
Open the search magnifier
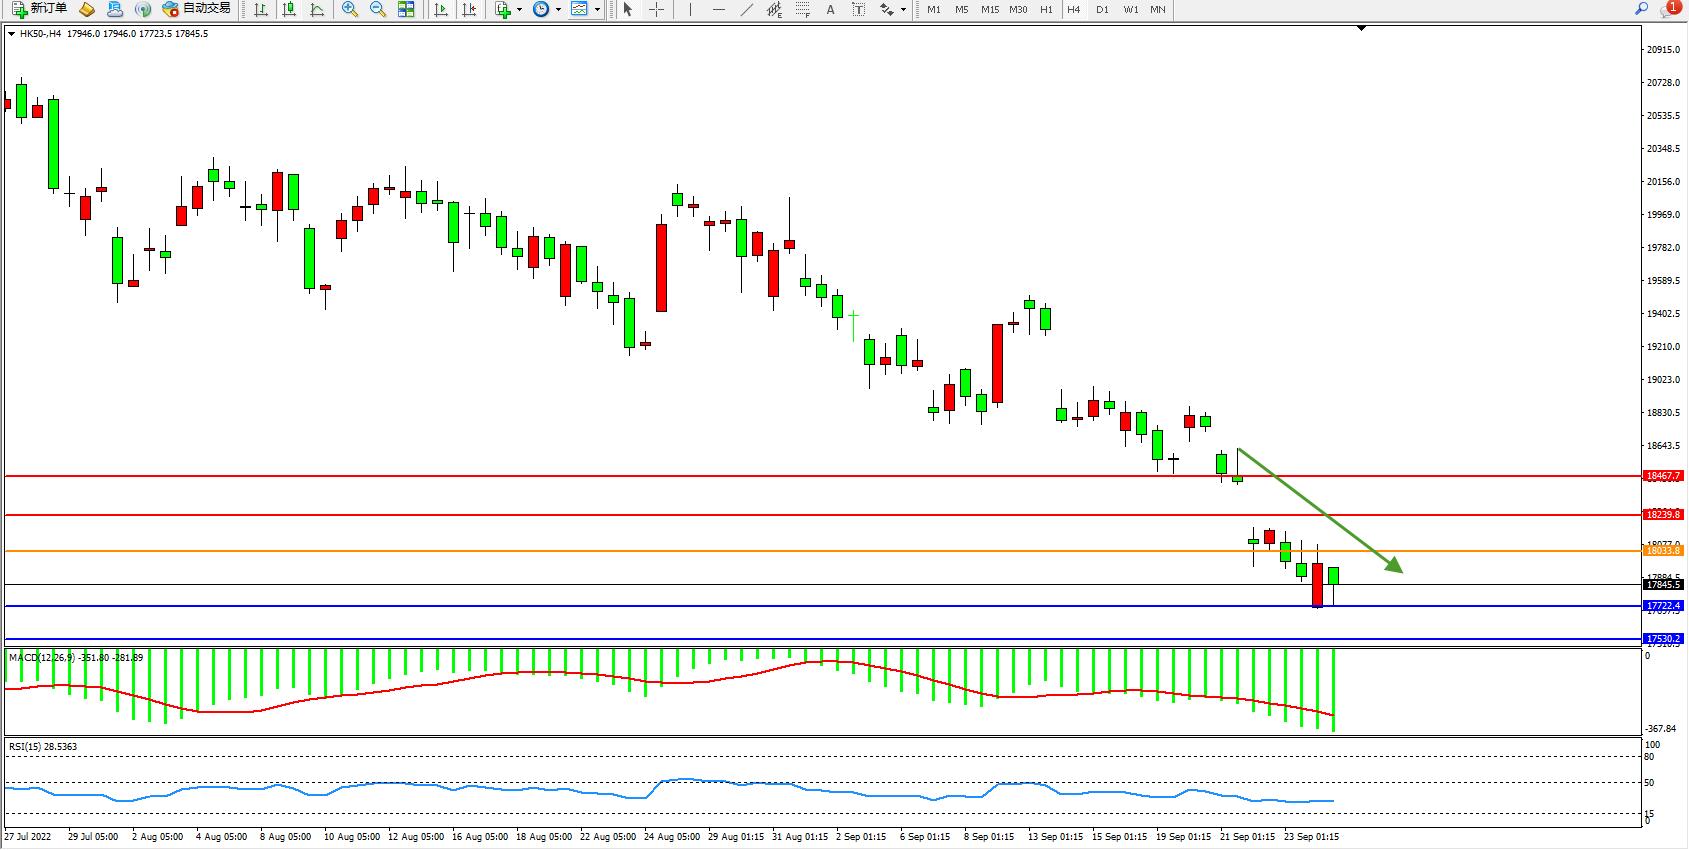[1641, 9]
